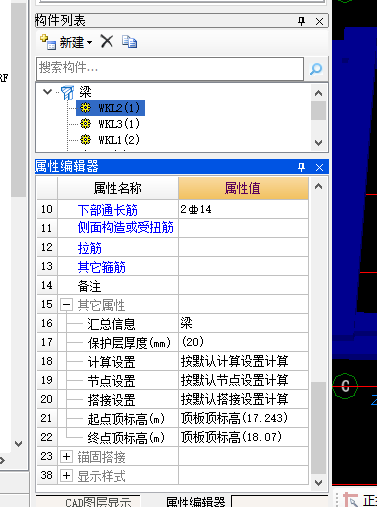Expand the 显示样式 group
This screenshot has height=507, width=377.
[x=66, y=475]
